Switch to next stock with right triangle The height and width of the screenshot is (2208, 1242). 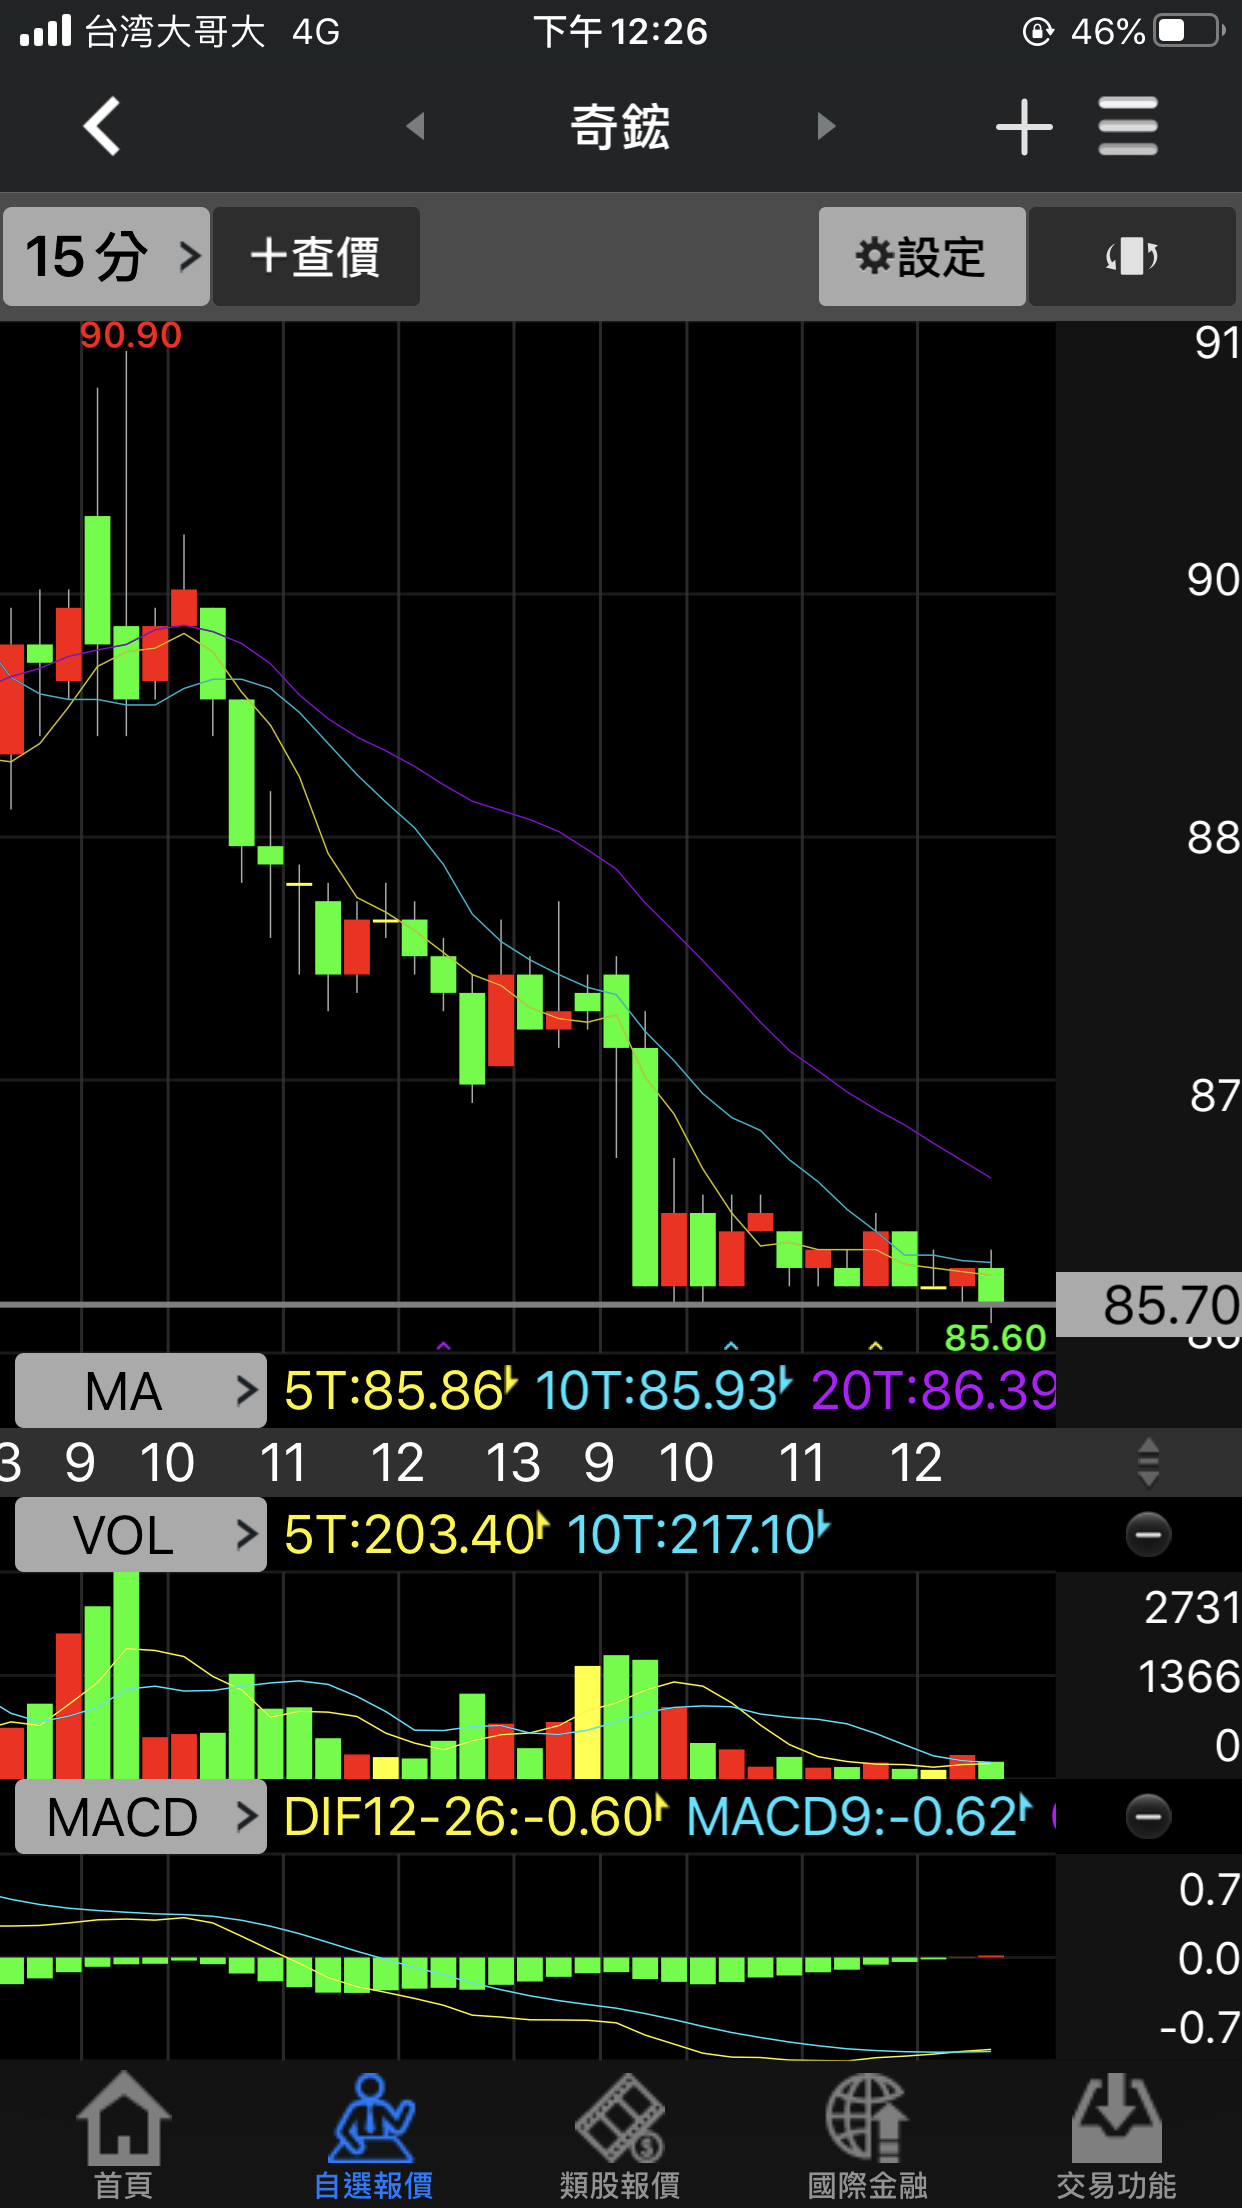click(x=826, y=126)
